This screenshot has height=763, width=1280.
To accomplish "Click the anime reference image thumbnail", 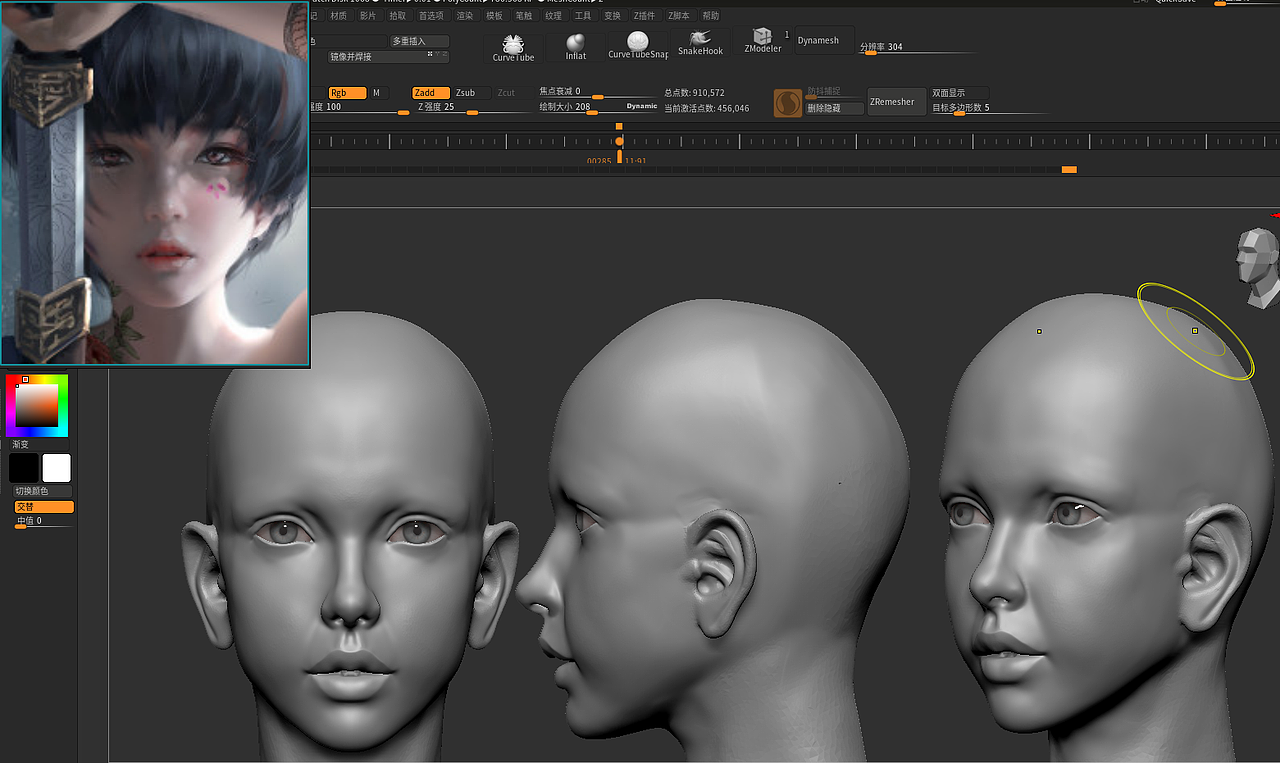I will pyautogui.click(x=155, y=185).
